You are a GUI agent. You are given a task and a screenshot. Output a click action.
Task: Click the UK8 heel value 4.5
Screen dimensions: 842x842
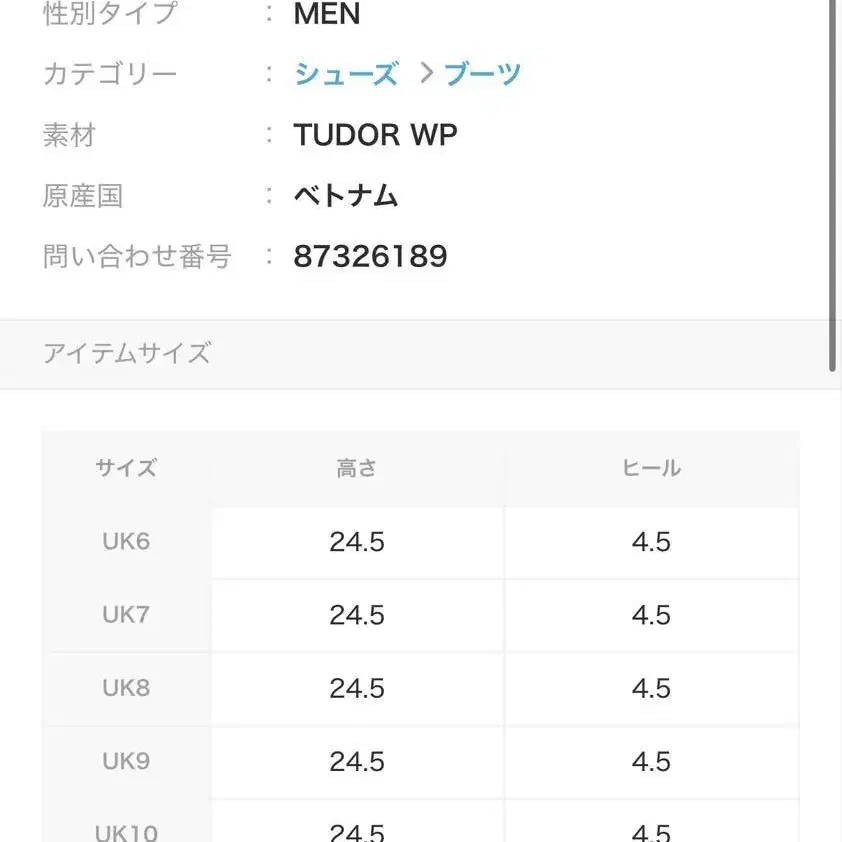[x=651, y=689]
